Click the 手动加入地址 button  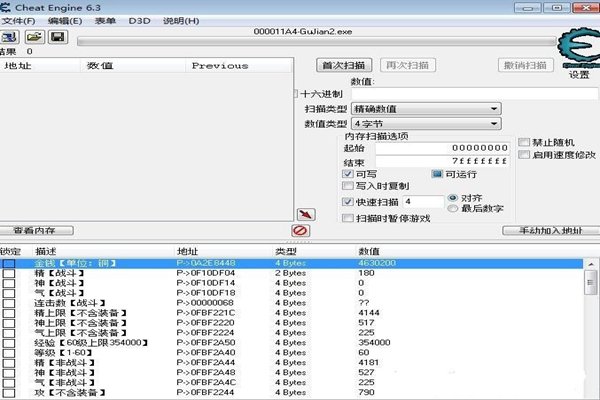tap(542, 231)
